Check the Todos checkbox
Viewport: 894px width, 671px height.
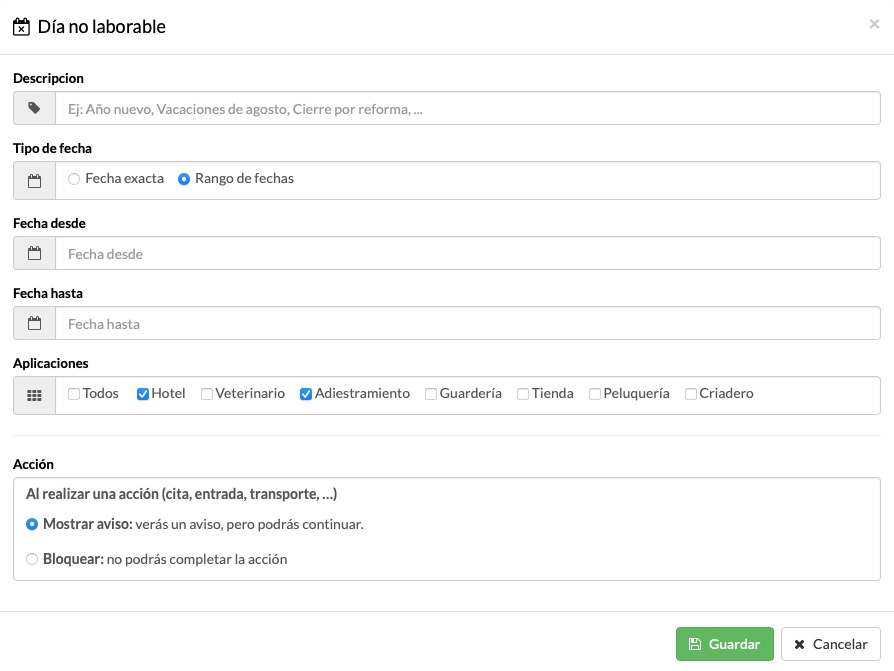[x=74, y=394]
